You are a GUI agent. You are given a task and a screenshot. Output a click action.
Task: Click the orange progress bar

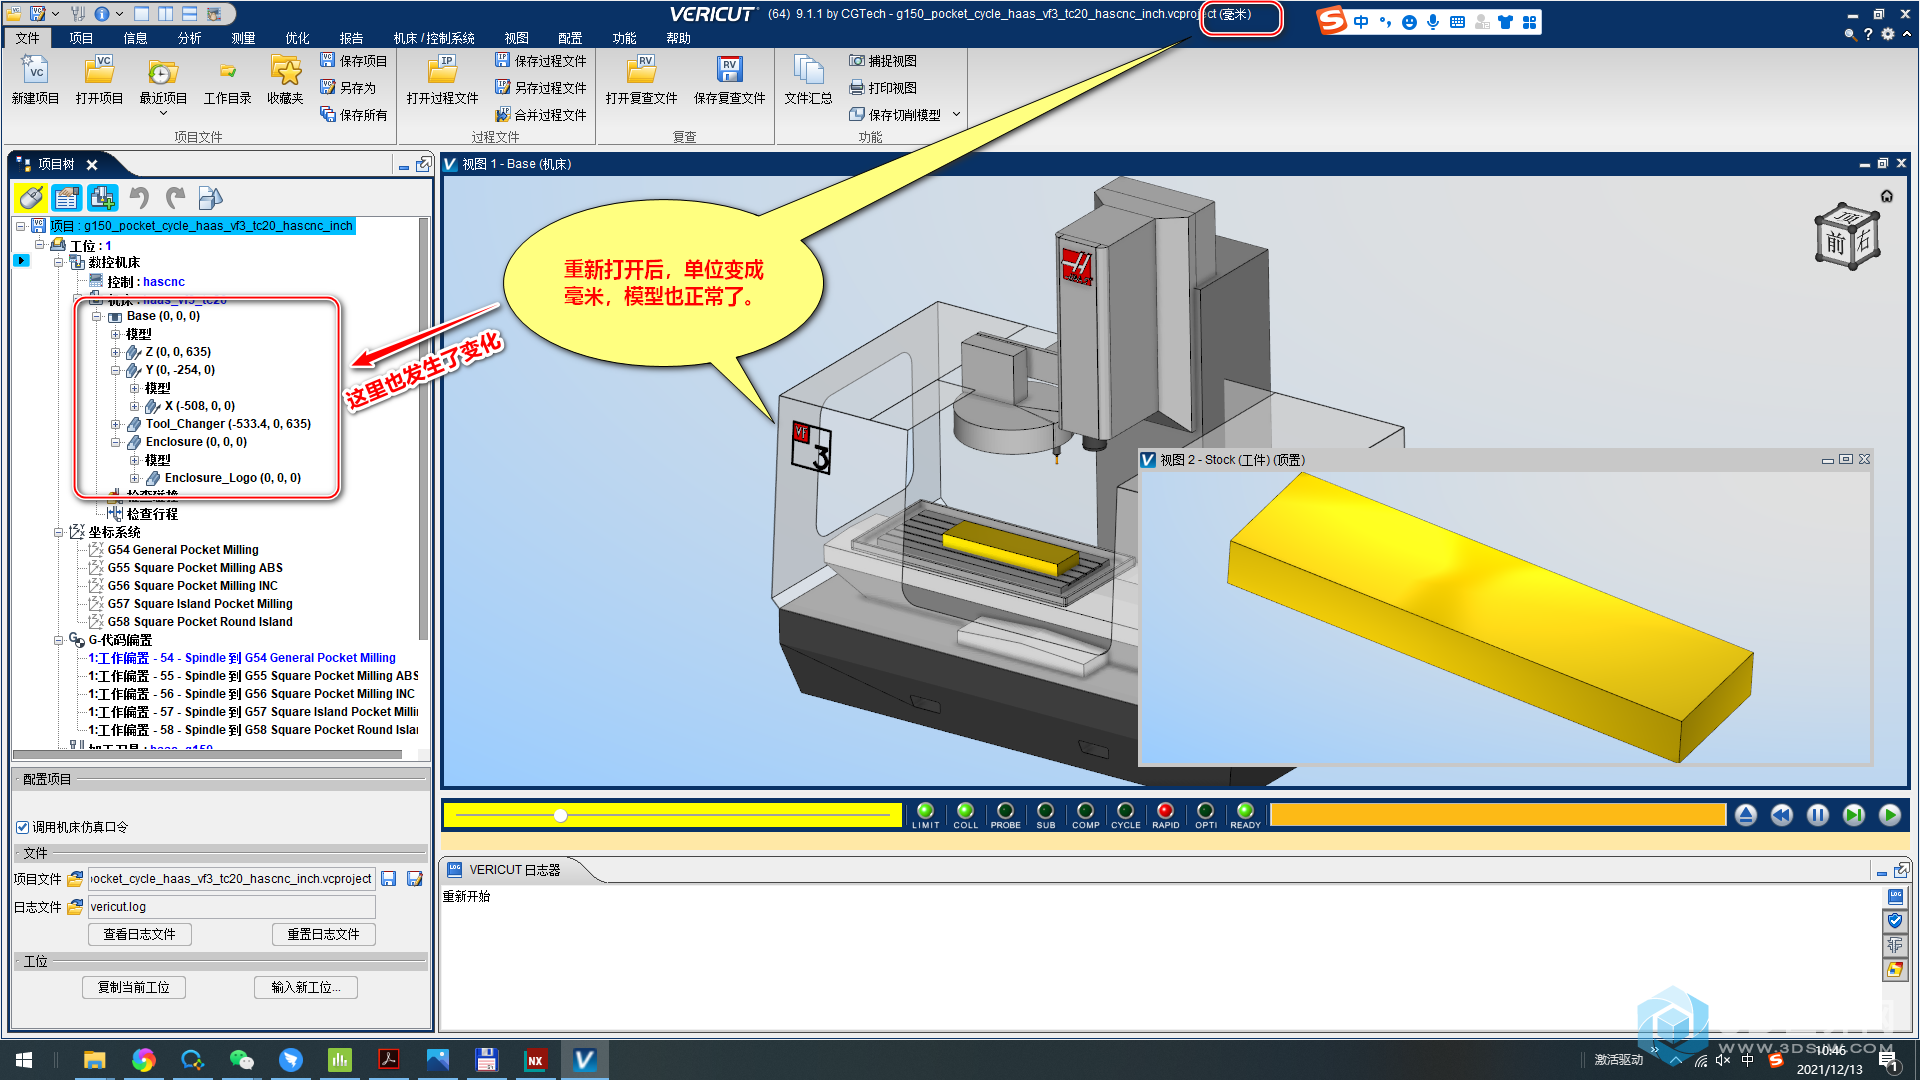(1498, 816)
